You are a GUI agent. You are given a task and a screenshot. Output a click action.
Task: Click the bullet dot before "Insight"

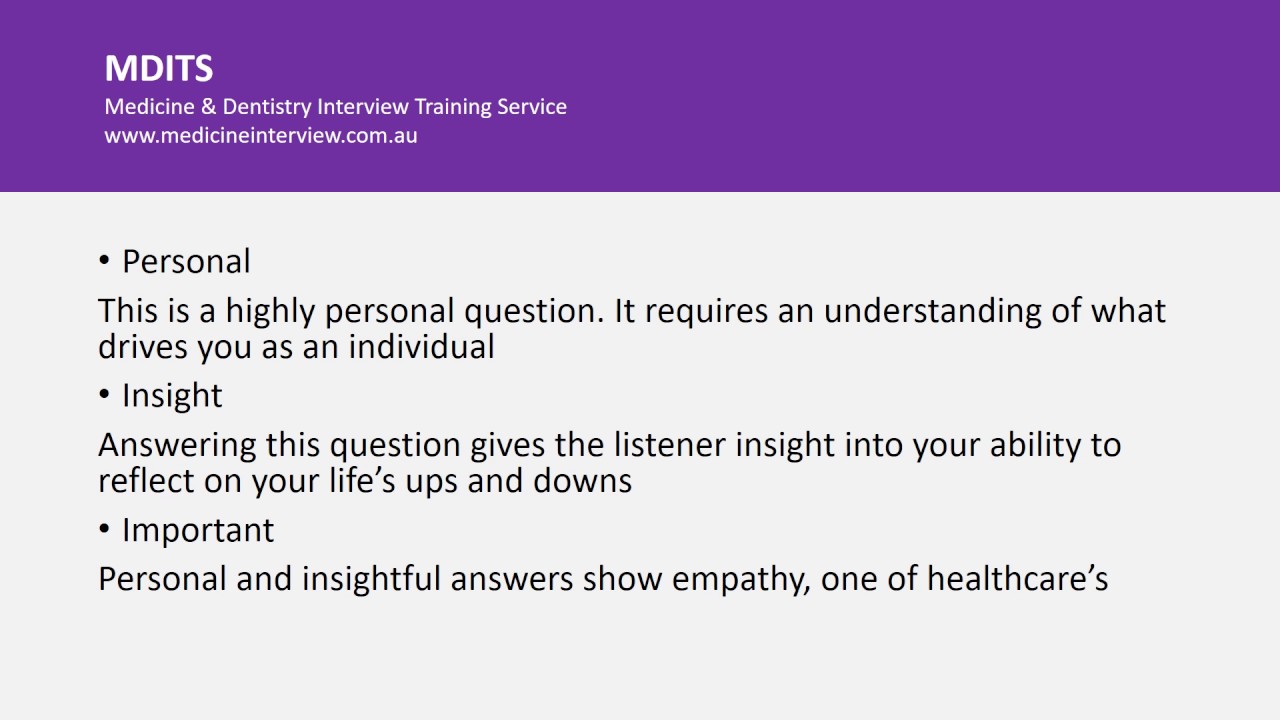point(104,396)
